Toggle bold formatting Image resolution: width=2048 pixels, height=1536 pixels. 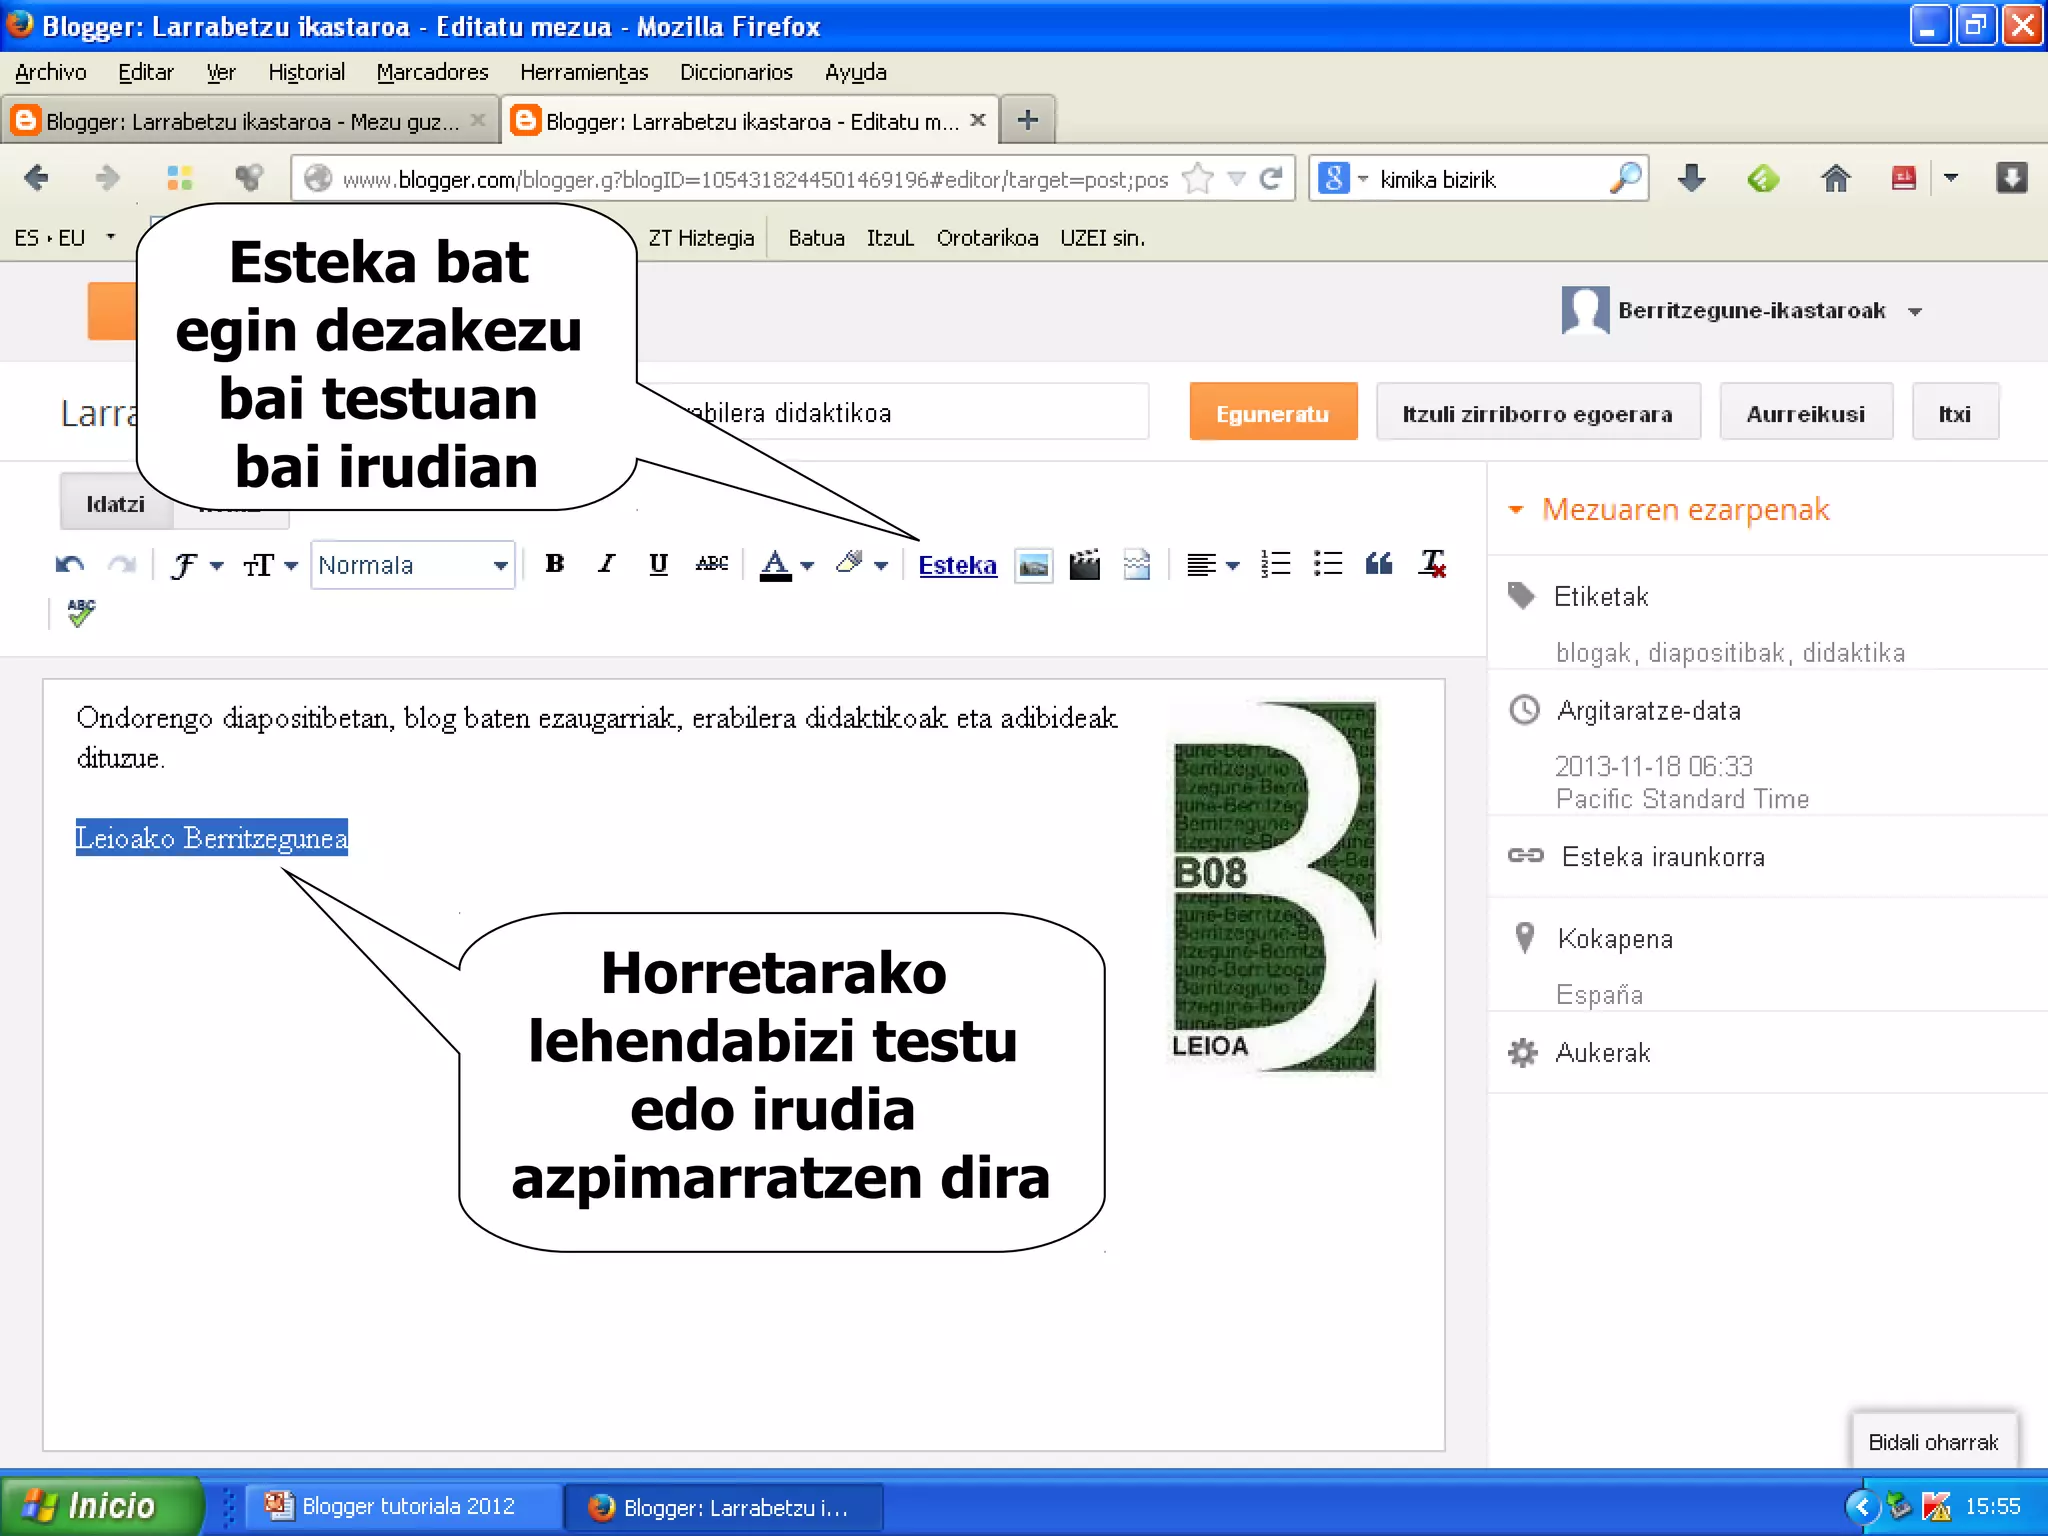554,564
